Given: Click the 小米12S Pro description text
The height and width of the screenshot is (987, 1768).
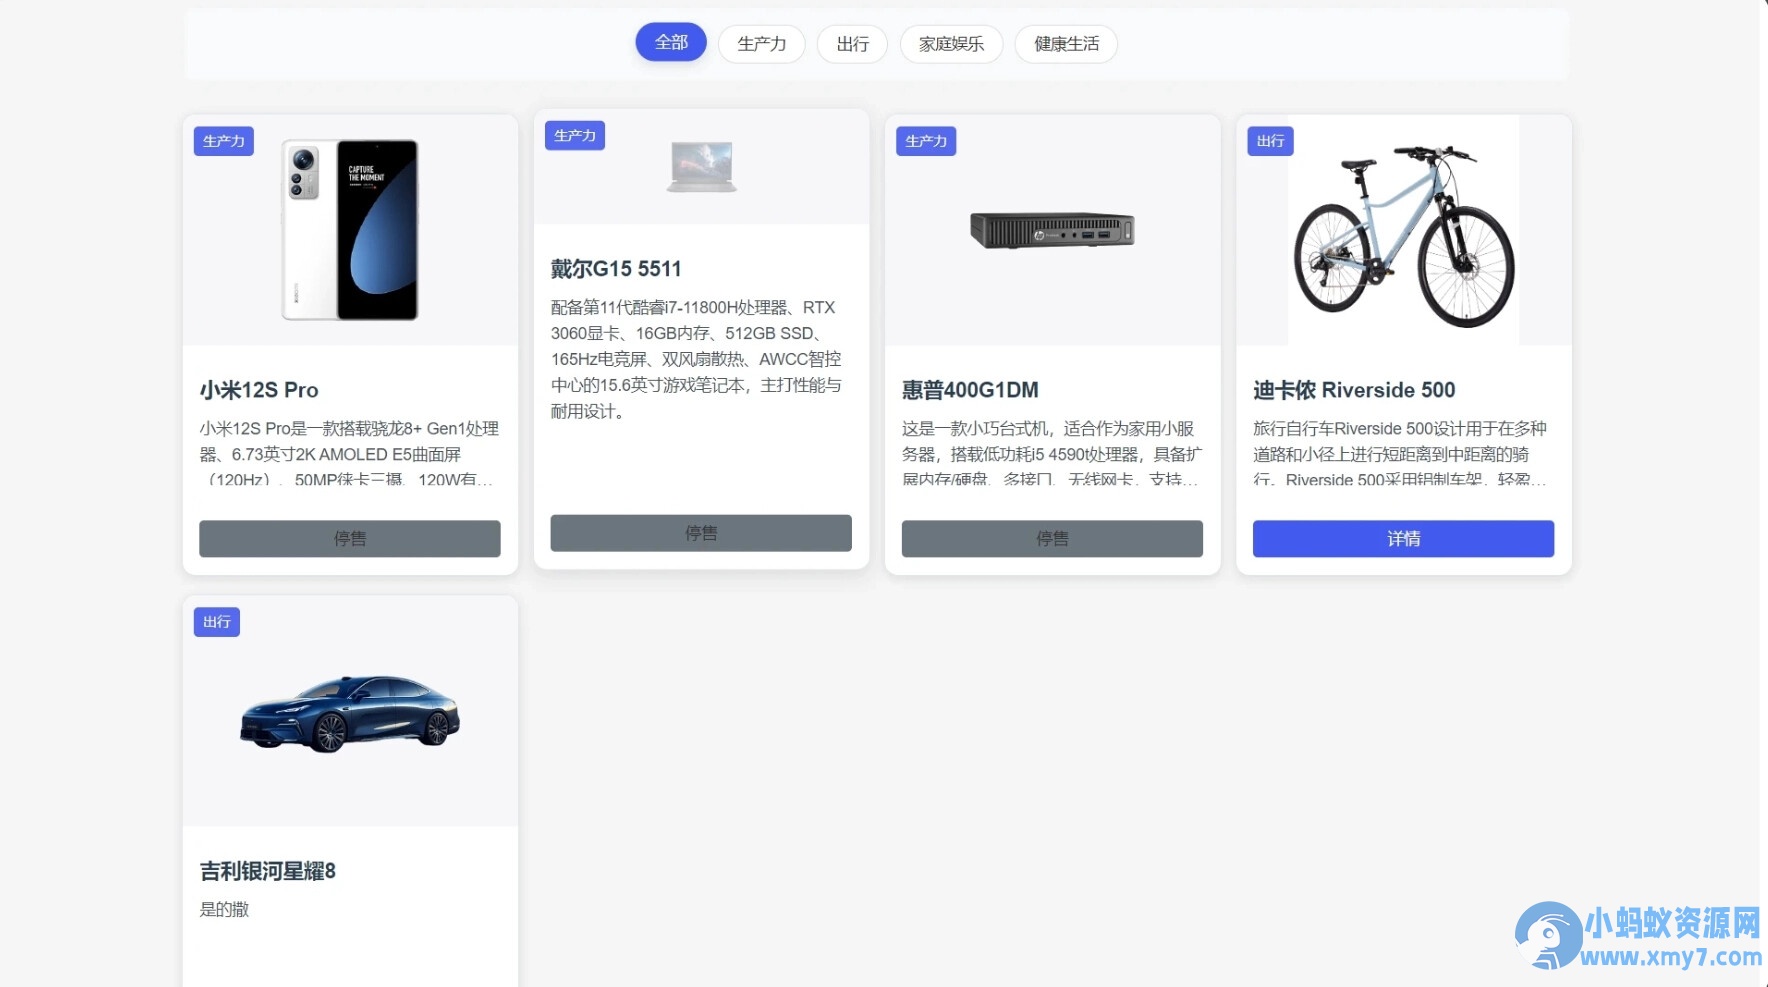Looking at the screenshot, I should (x=350, y=454).
